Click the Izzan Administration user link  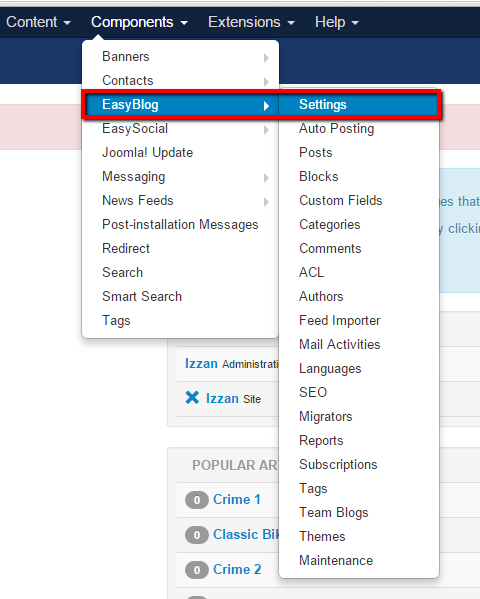201,363
